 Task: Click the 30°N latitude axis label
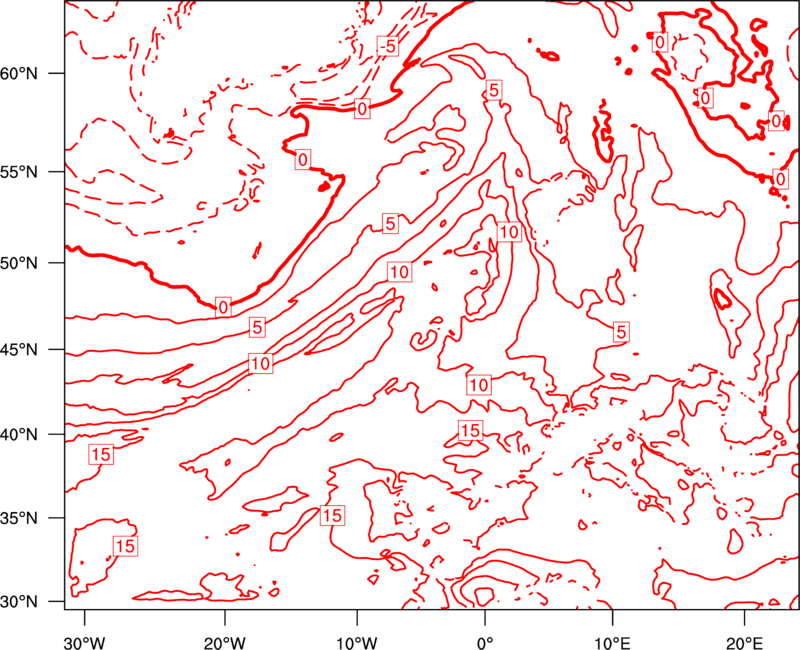point(19,602)
